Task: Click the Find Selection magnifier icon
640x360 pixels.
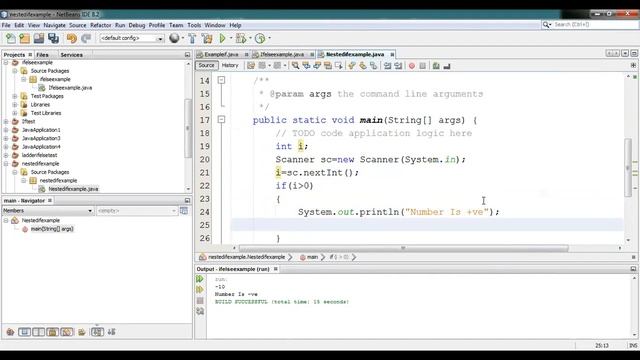Action: pos(295,66)
